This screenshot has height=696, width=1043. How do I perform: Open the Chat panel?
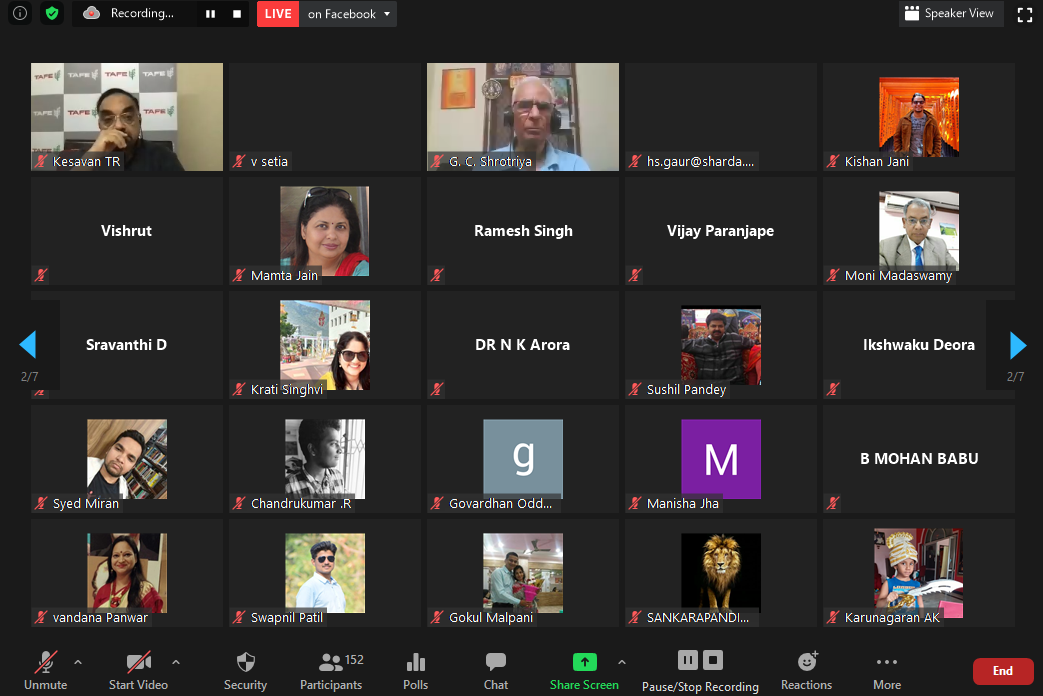[496, 671]
